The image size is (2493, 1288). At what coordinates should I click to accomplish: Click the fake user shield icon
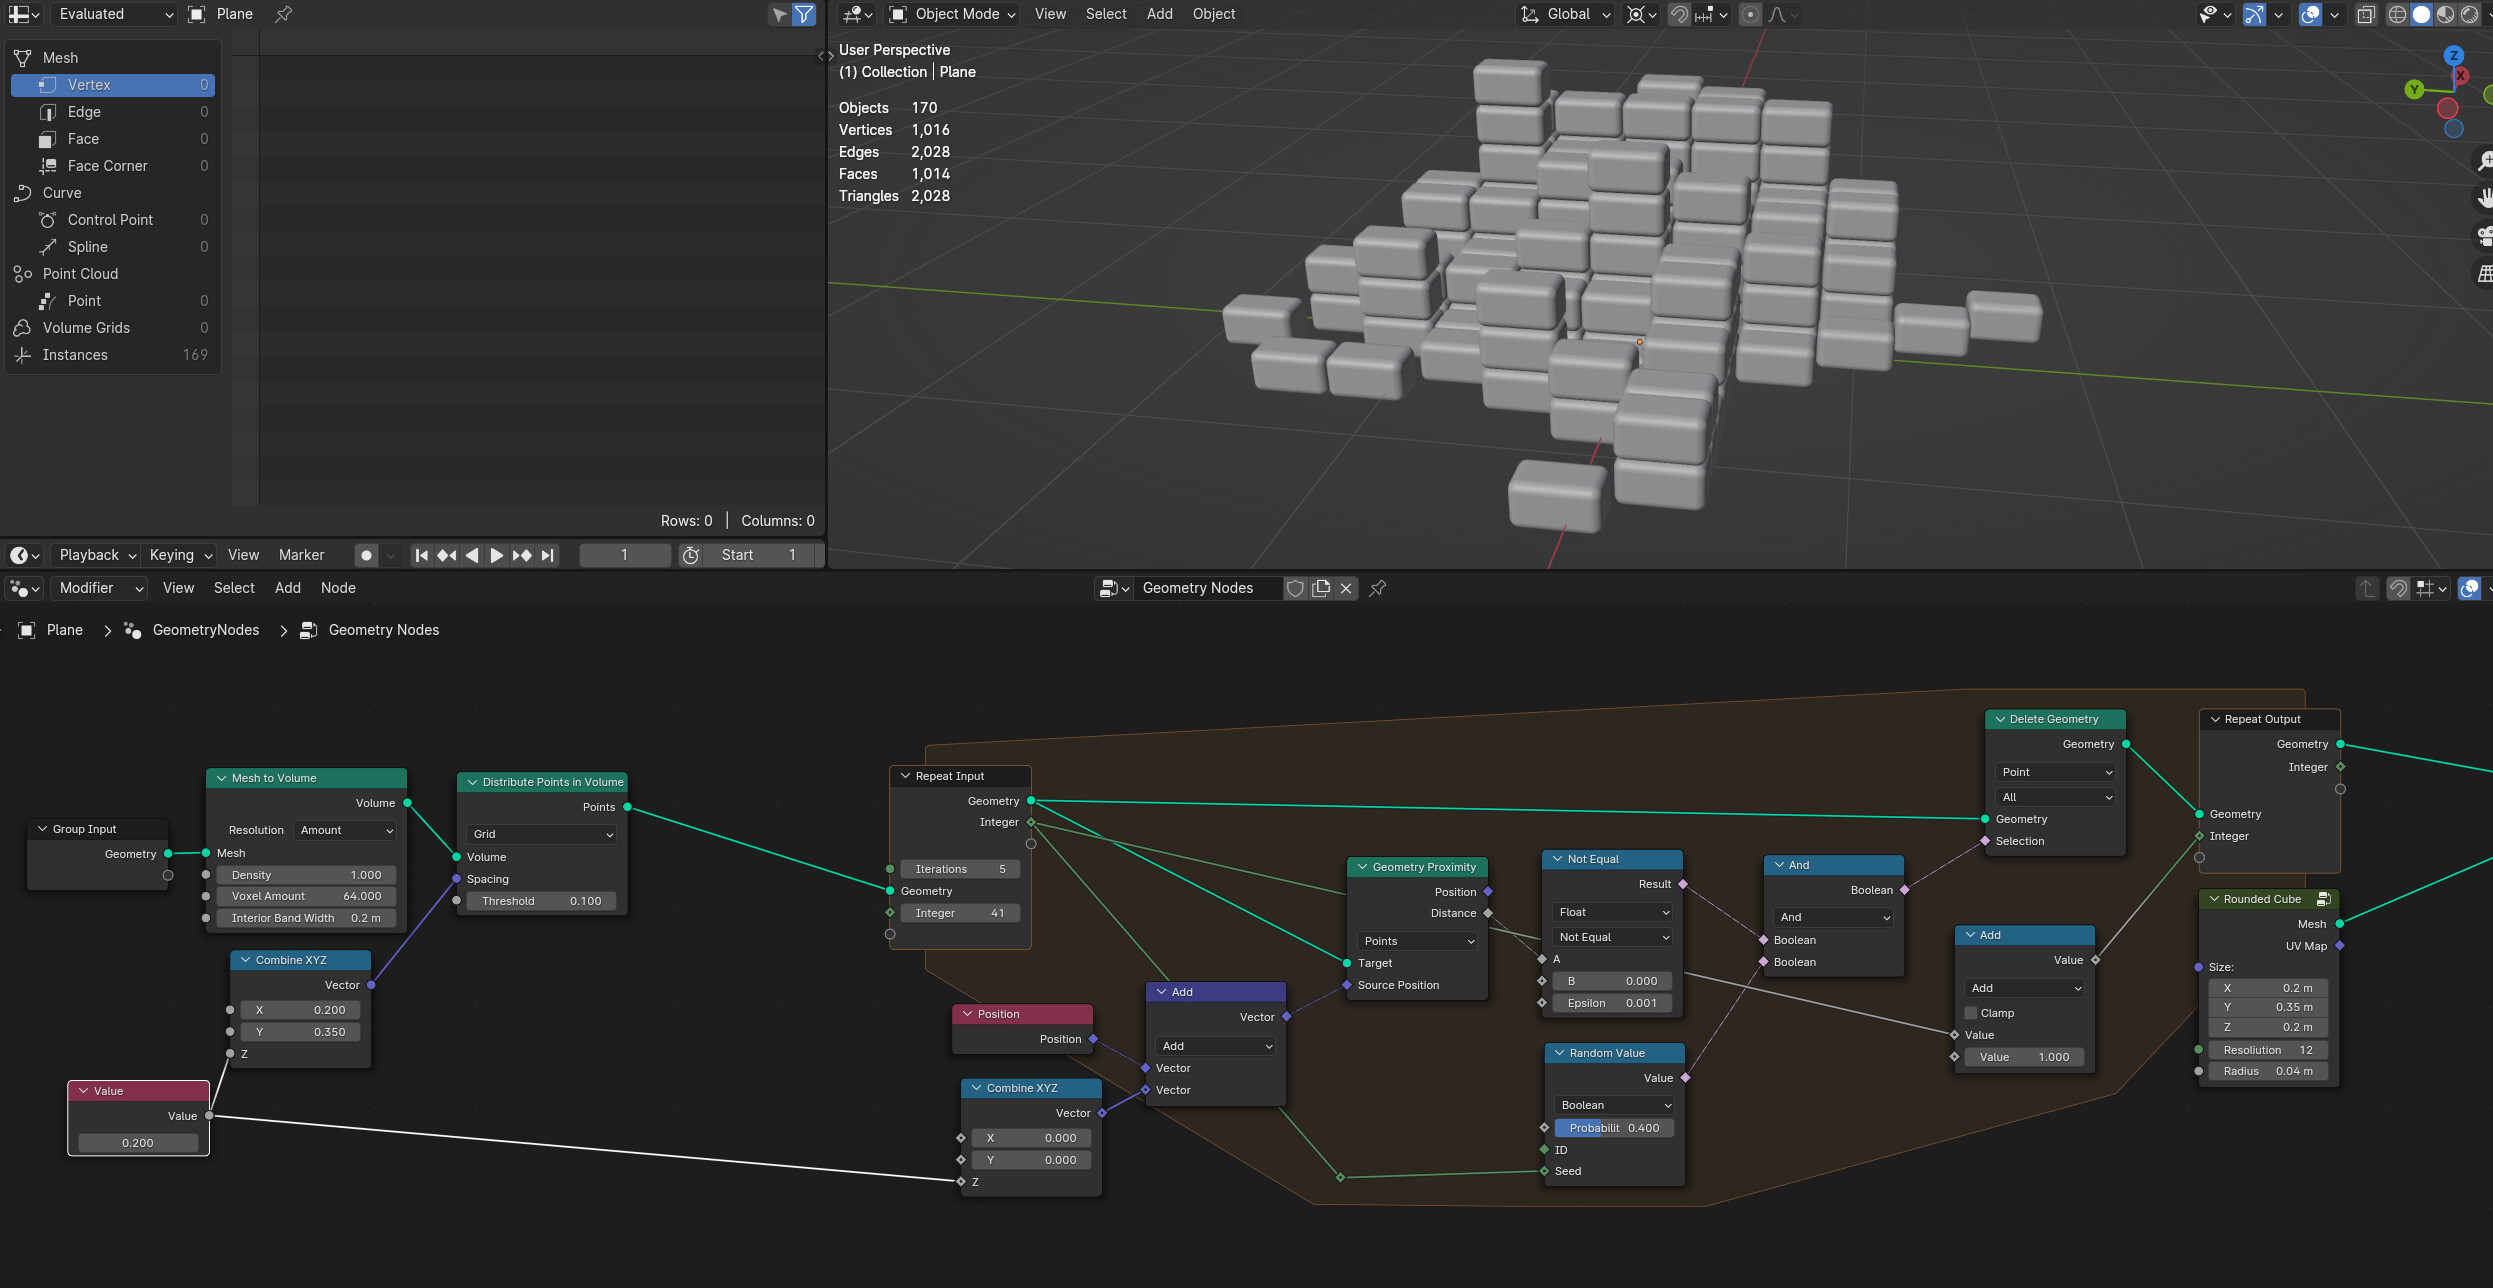(1295, 588)
